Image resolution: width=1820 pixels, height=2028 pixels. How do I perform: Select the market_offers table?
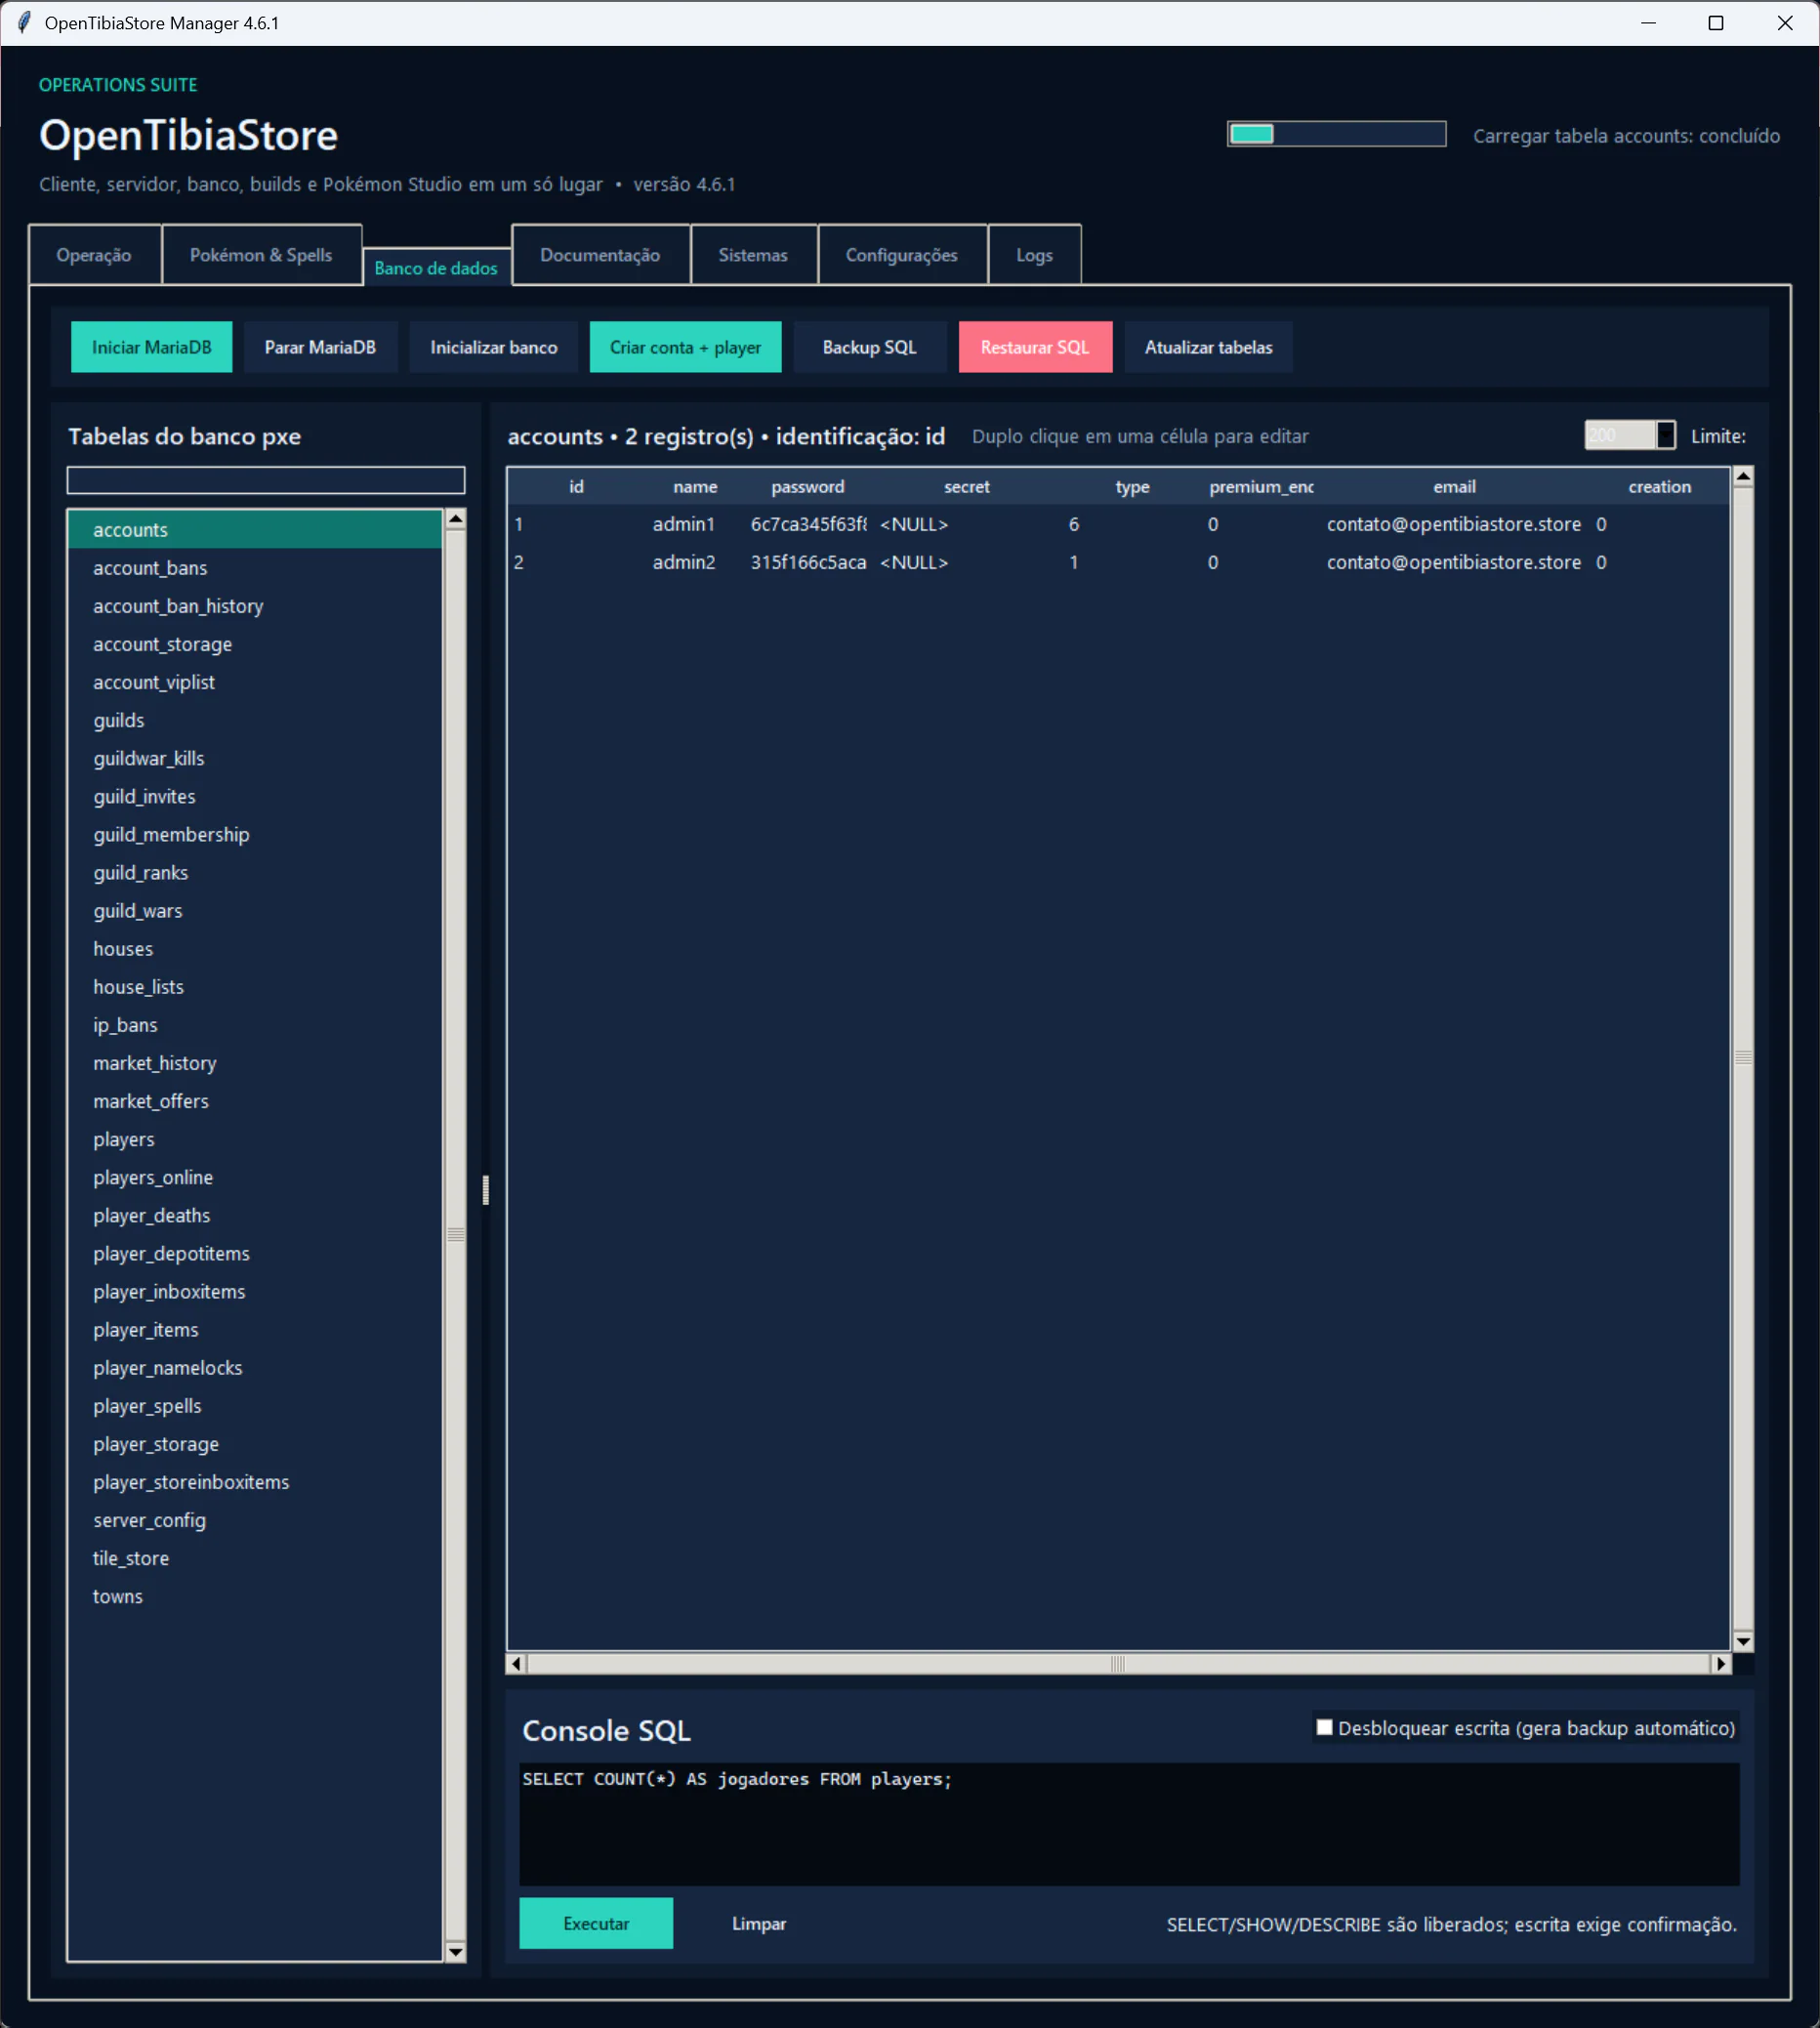(x=255, y=1101)
